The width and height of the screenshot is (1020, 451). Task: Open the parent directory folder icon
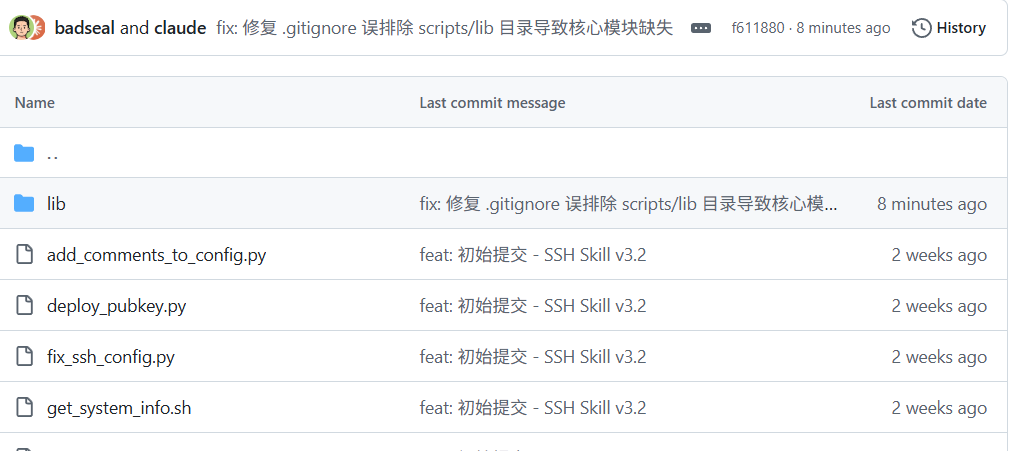[24, 154]
